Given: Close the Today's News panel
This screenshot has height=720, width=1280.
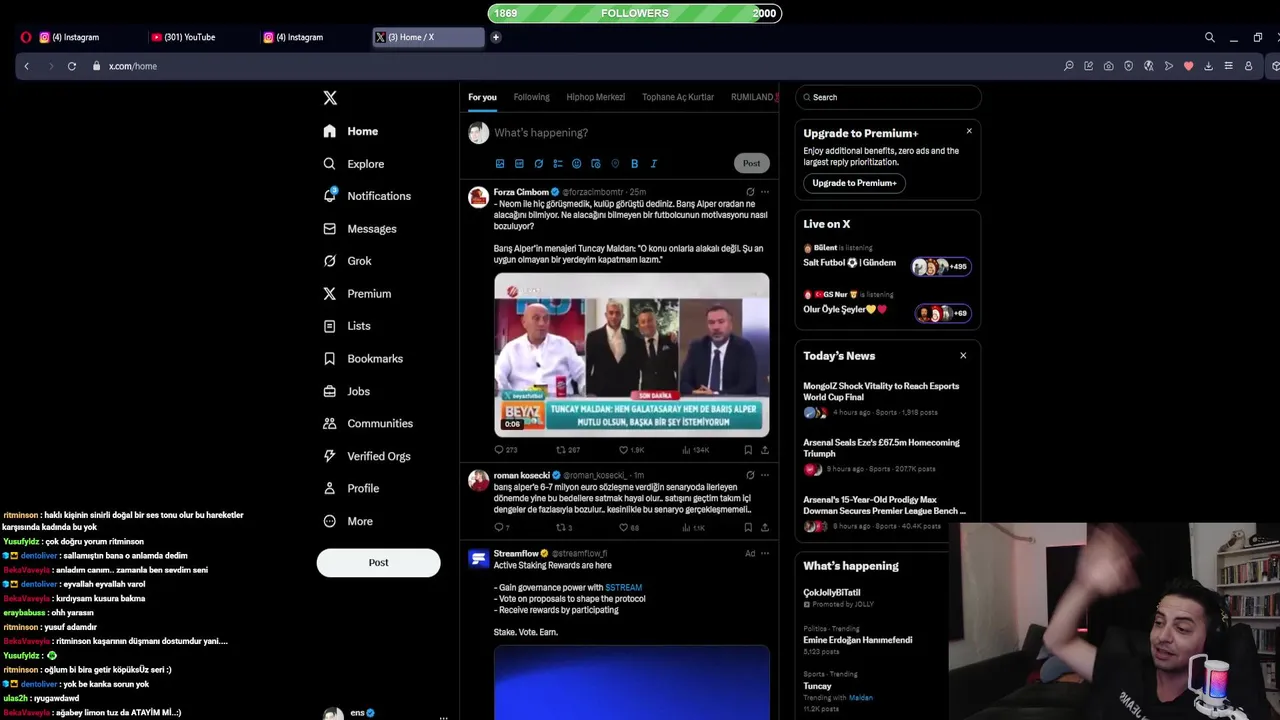Looking at the screenshot, I should [963, 355].
